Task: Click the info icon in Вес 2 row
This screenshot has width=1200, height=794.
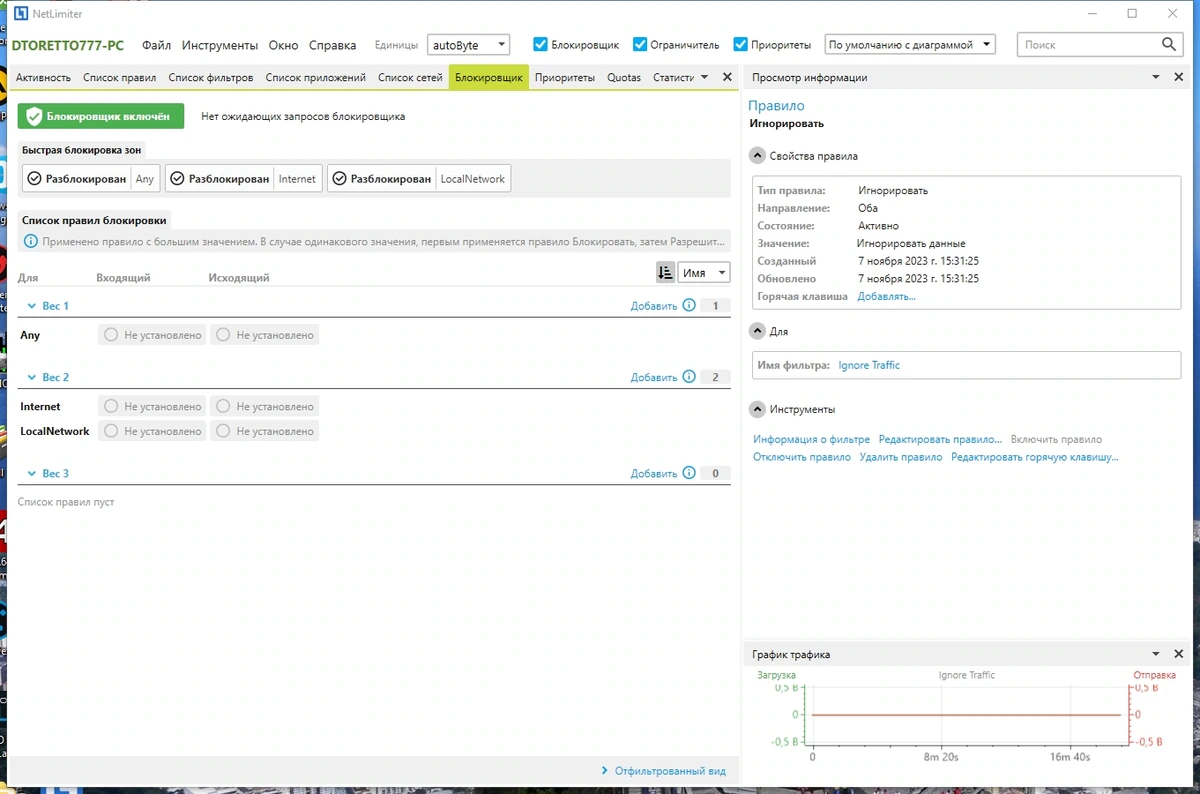Action: (689, 377)
